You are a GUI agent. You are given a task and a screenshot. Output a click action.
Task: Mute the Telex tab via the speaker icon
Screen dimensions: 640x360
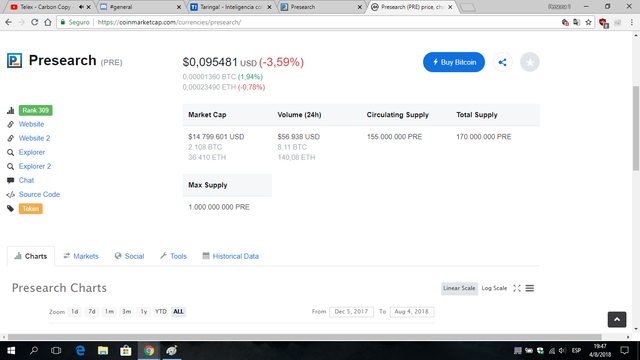81,7
